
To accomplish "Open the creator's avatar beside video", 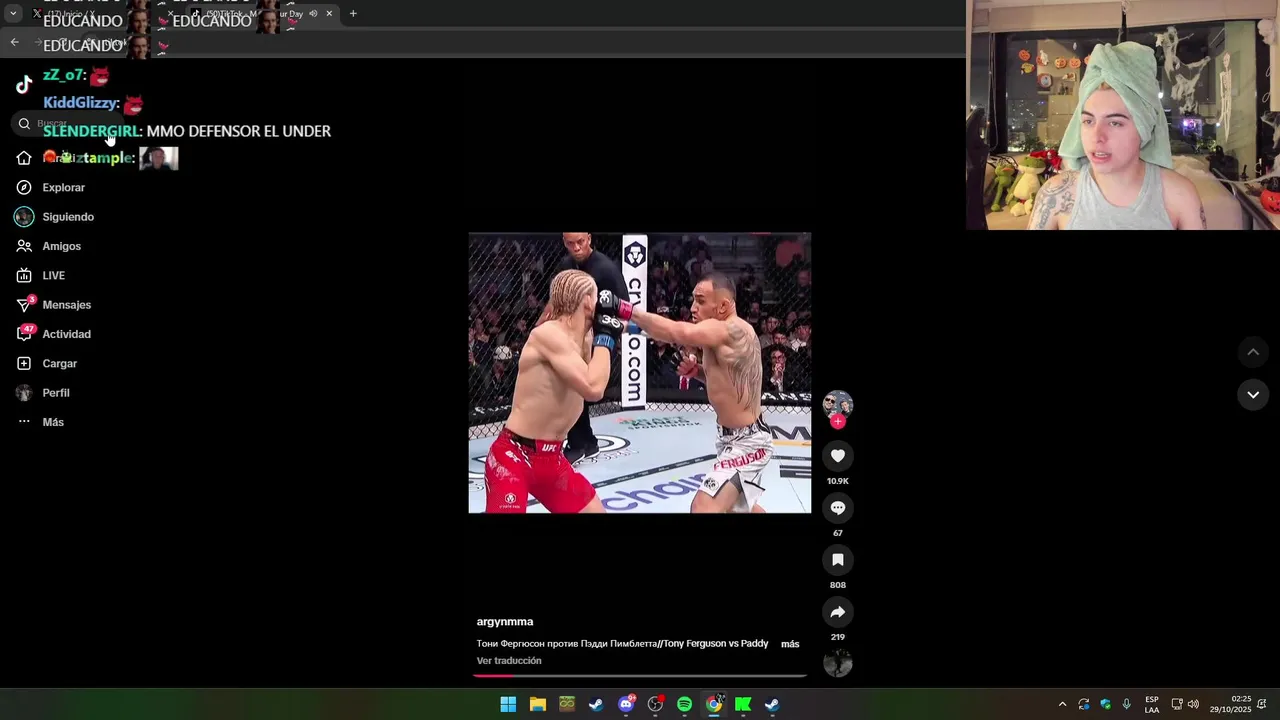I will 838,404.
